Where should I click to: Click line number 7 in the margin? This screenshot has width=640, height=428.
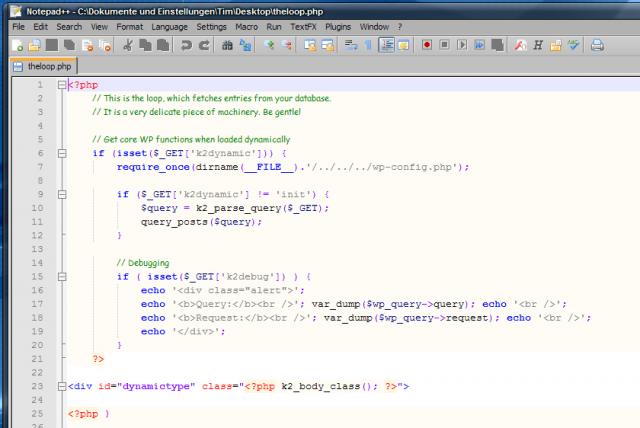click(40, 167)
